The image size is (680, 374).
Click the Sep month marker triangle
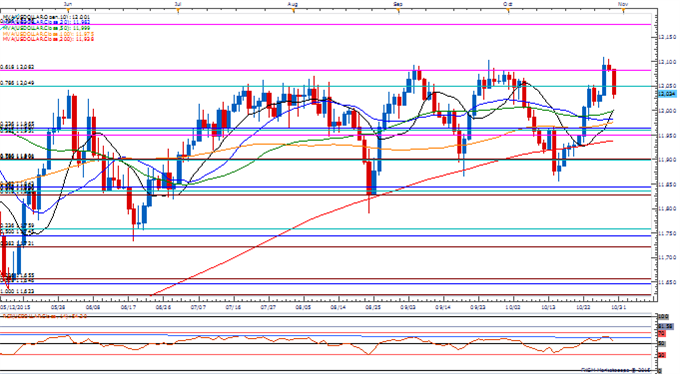399,11
